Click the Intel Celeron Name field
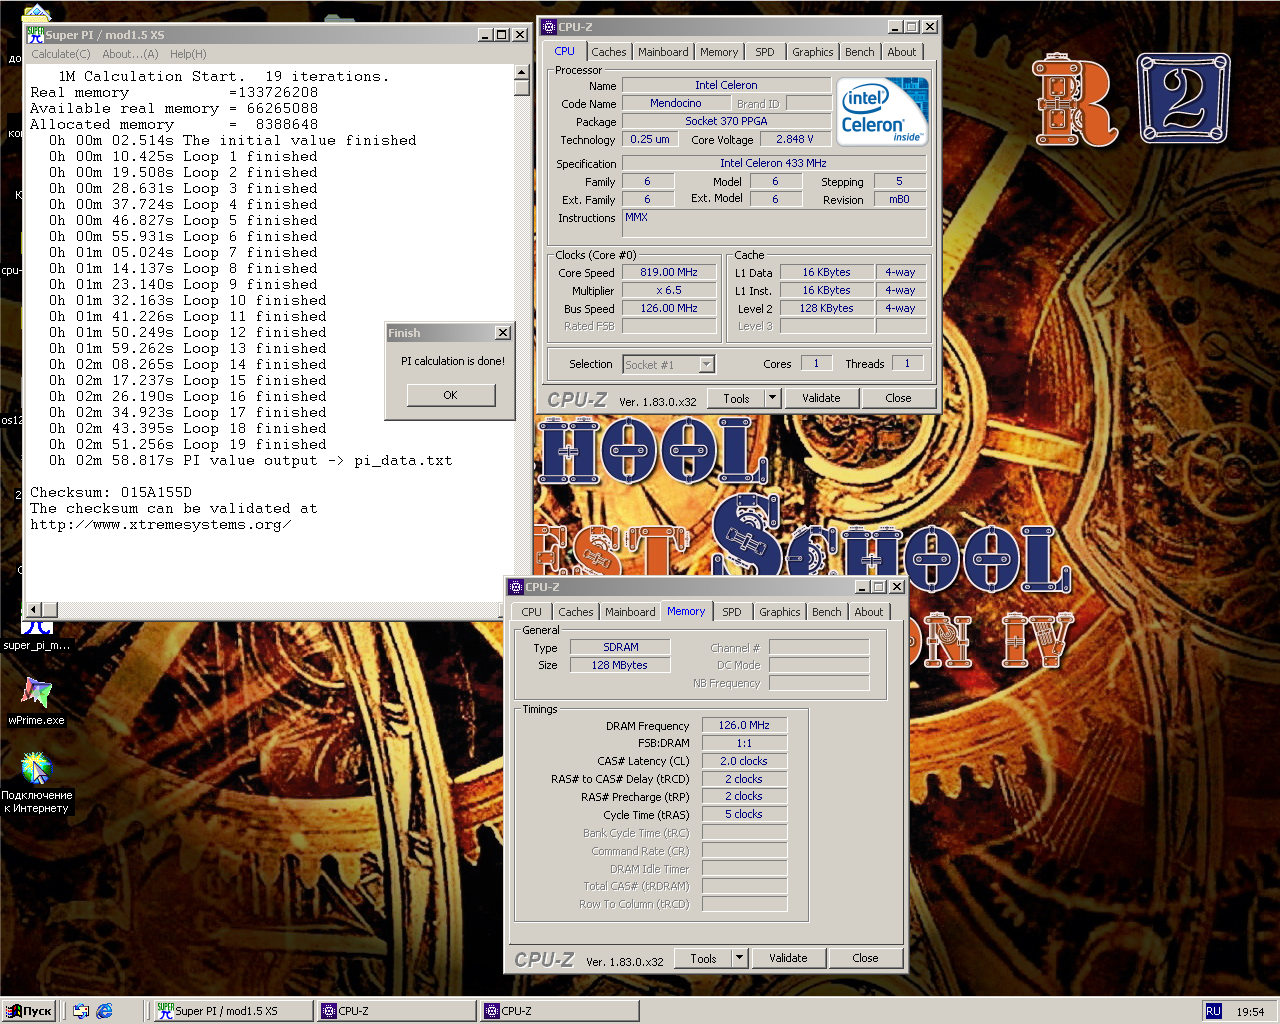 tap(726, 86)
